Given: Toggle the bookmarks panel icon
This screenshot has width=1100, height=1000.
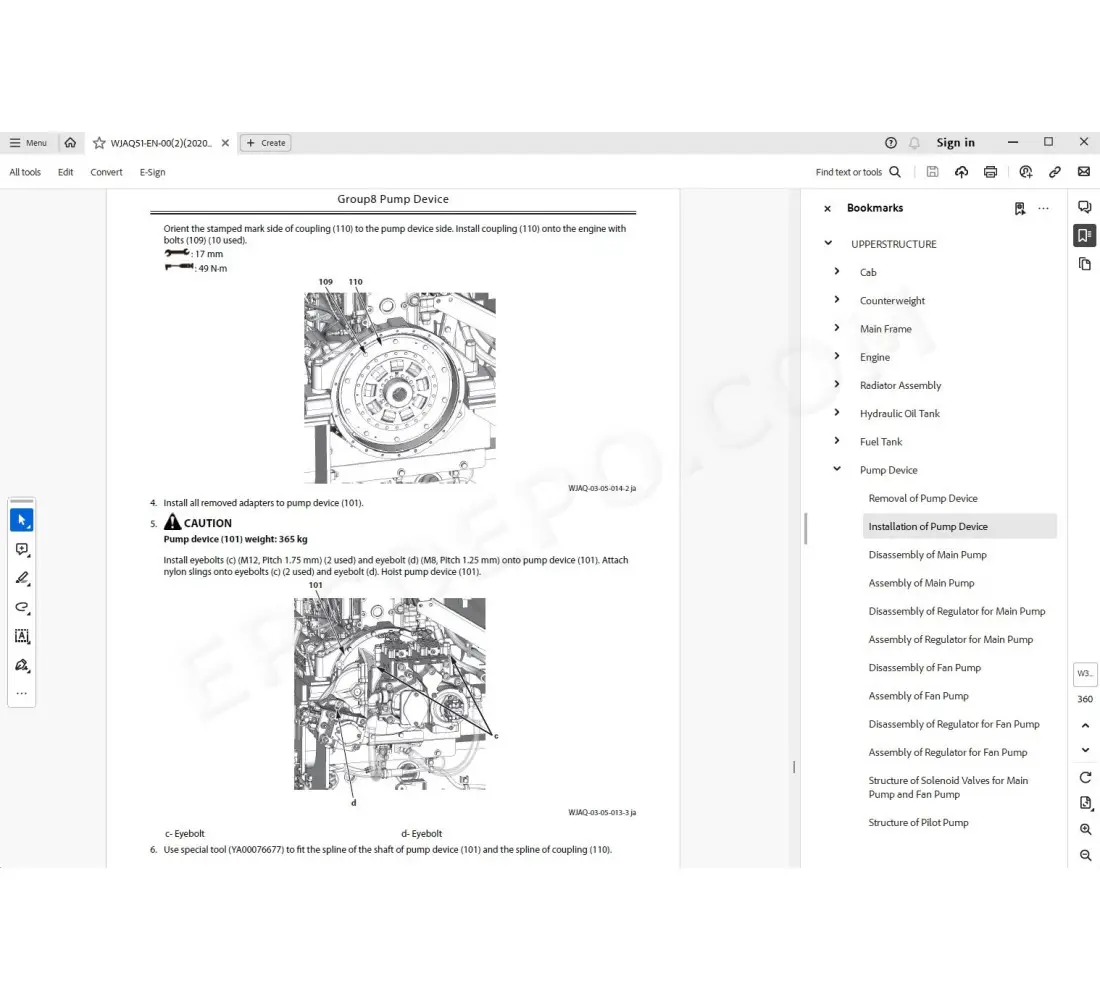Looking at the screenshot, I should pyautogui.click(x=1085, y=235).
